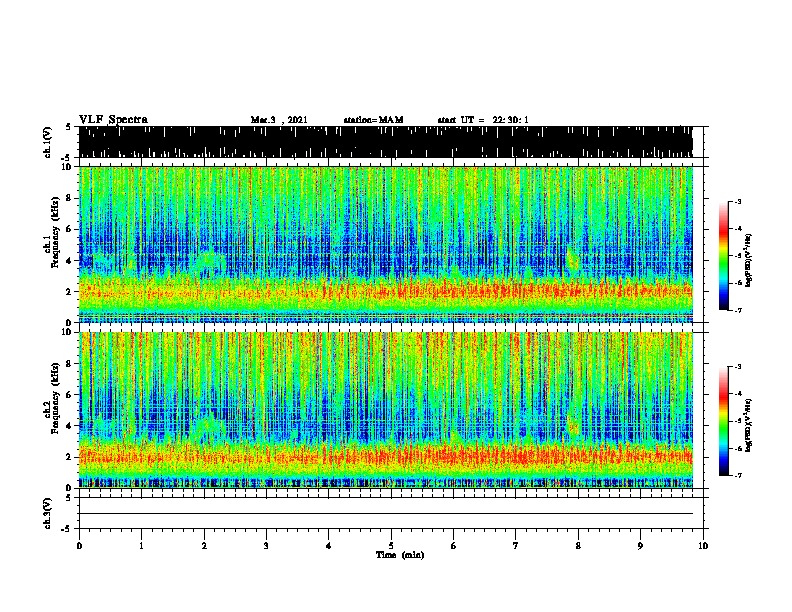
Task: Click the "ch.3(V)" axis label
Action: pos(48,513)
